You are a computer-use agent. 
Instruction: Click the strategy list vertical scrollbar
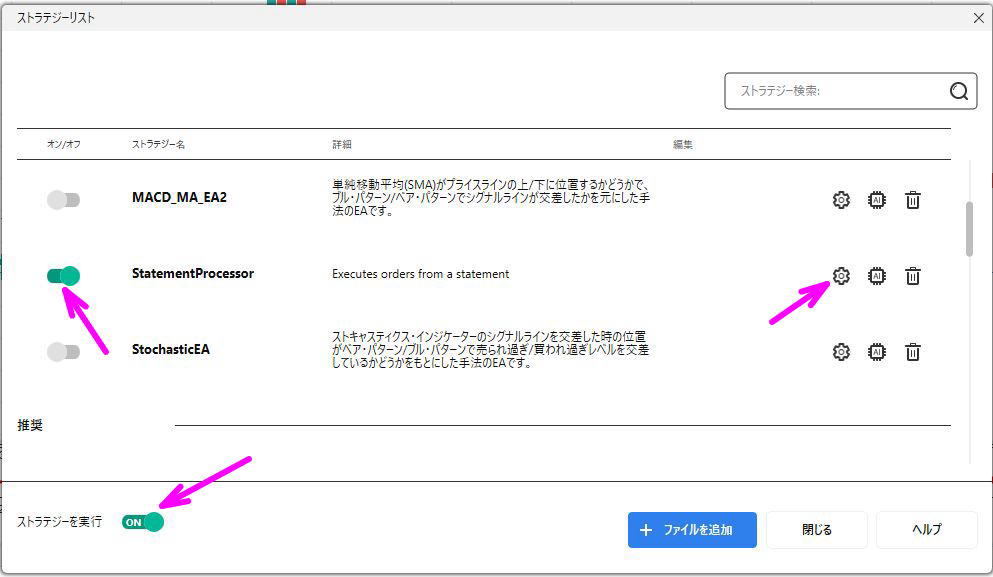[969, 229]
